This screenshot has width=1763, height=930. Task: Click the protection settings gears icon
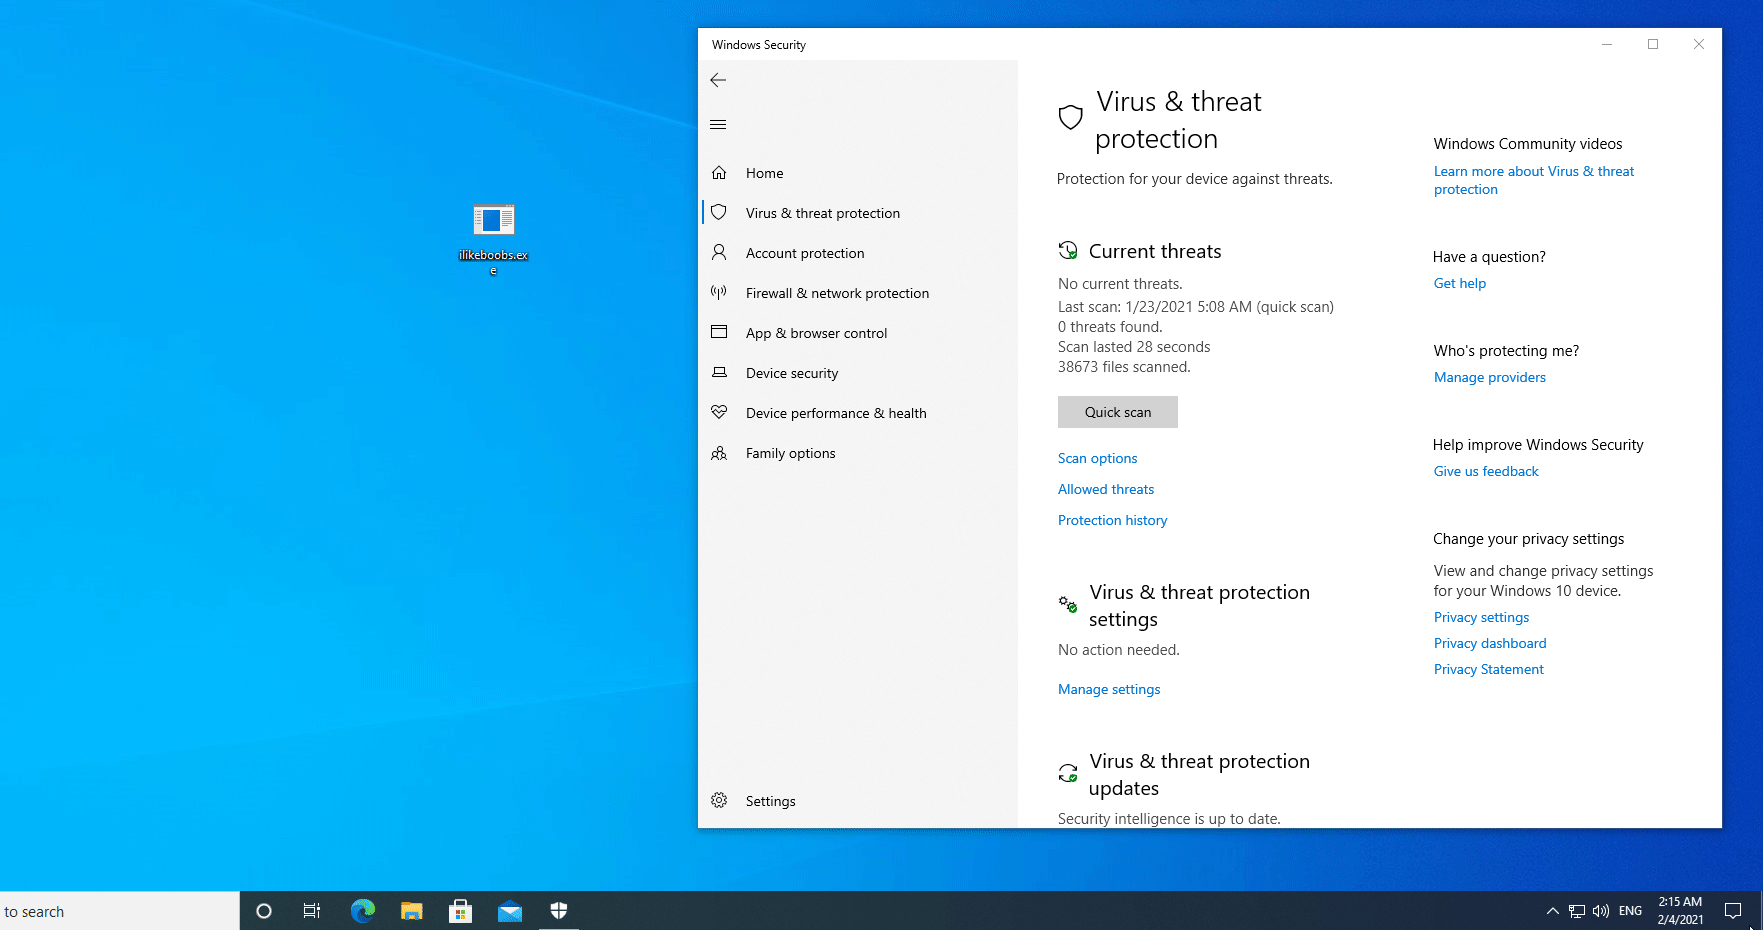coord(1068,604)
